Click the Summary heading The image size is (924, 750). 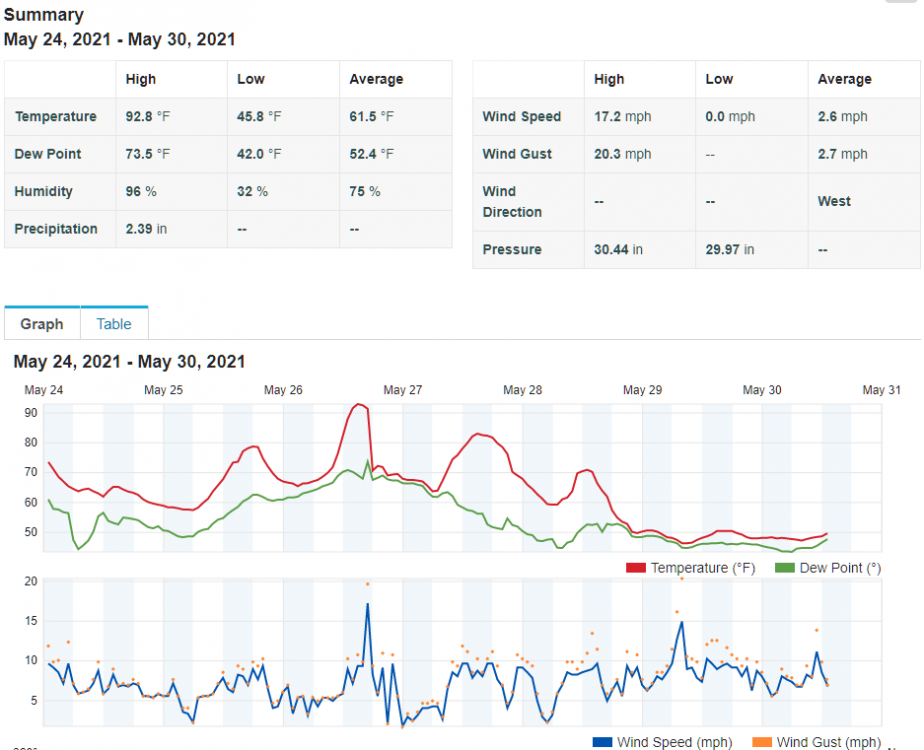click(x=44, y=15)
